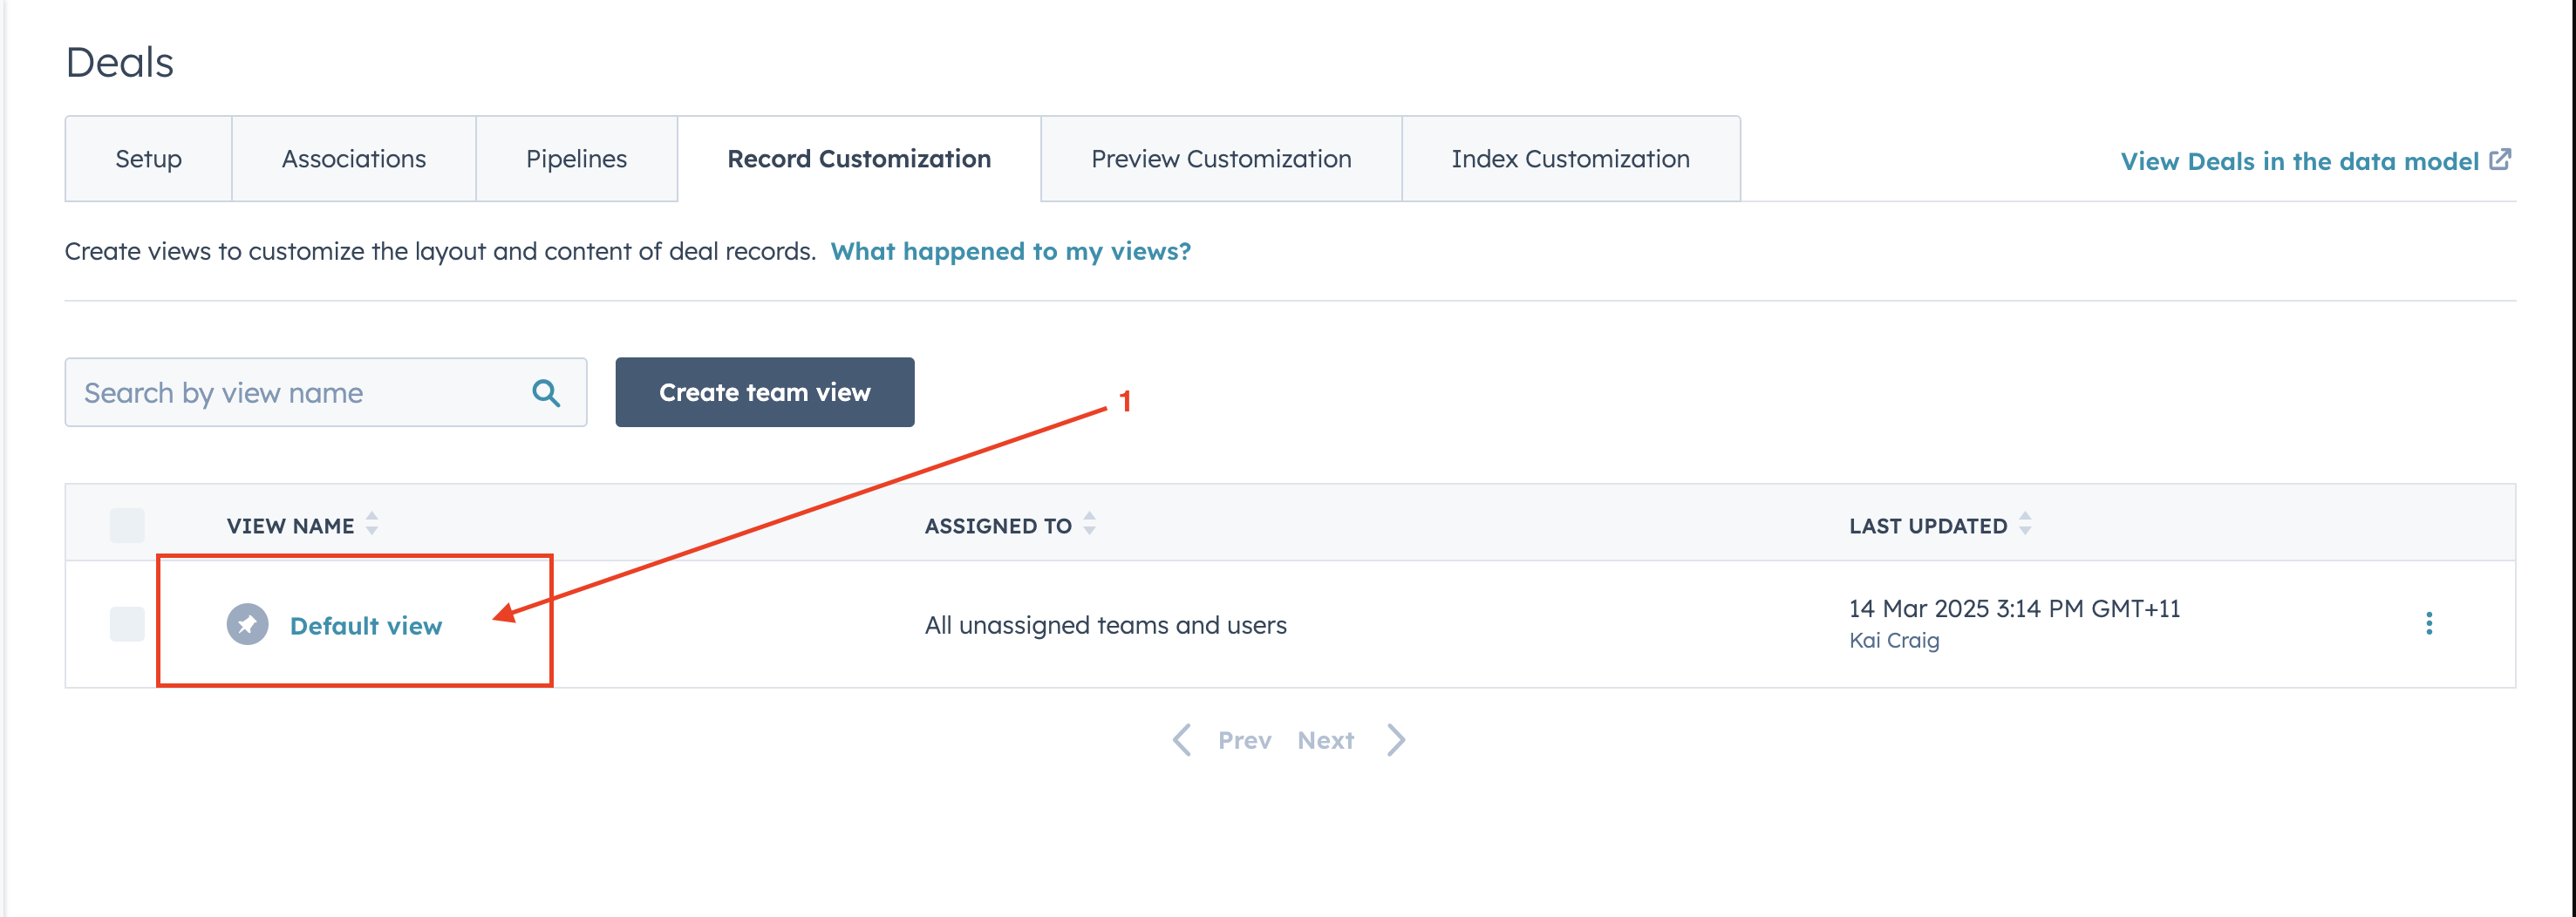Open the Preview Customization tab
2576x917 pixels.
coord(1221,159)
